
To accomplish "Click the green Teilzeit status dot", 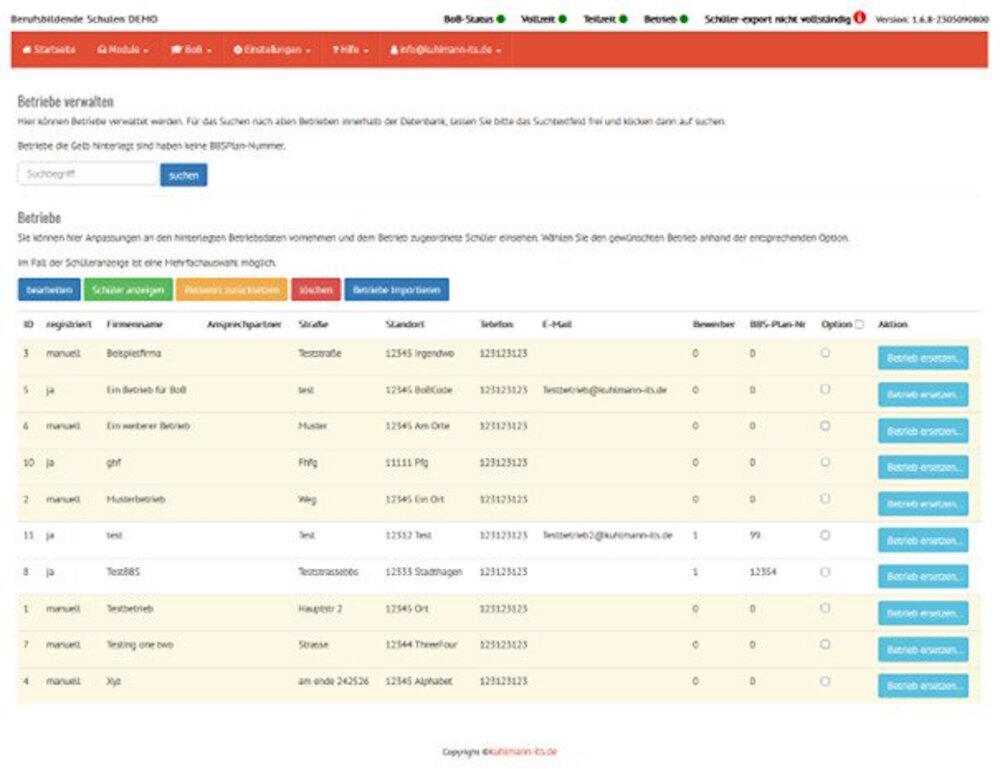I will click(624, 19).
